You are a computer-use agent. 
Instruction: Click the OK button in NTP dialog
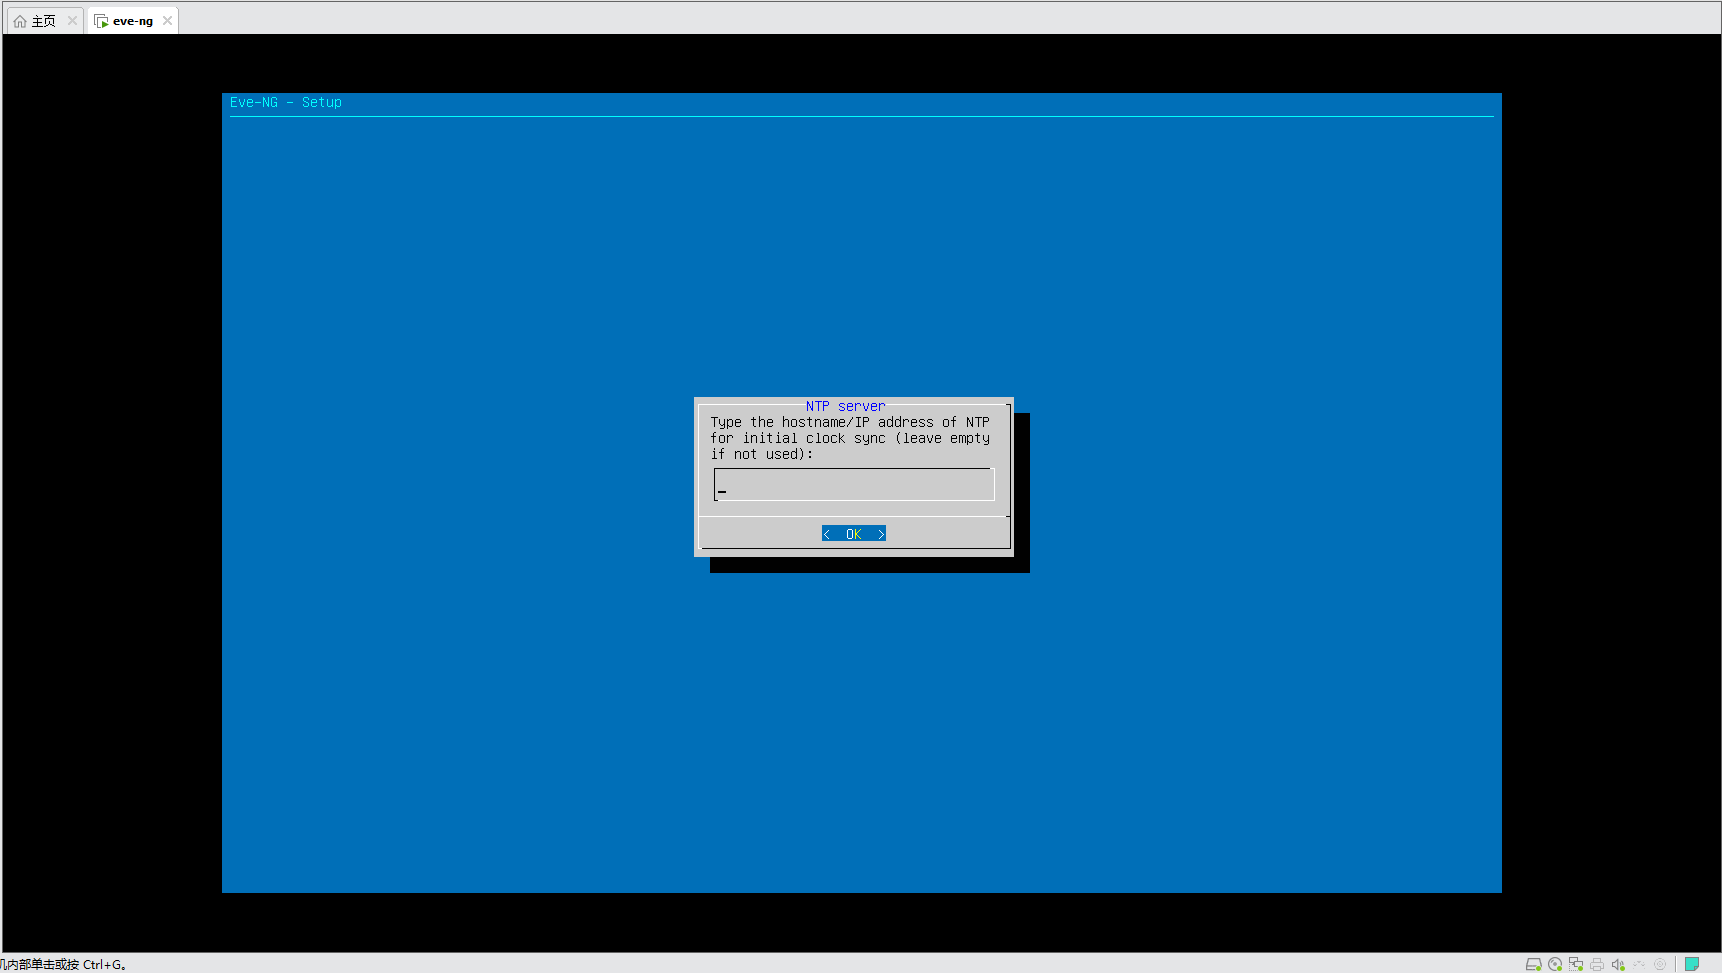pos(854,534)
